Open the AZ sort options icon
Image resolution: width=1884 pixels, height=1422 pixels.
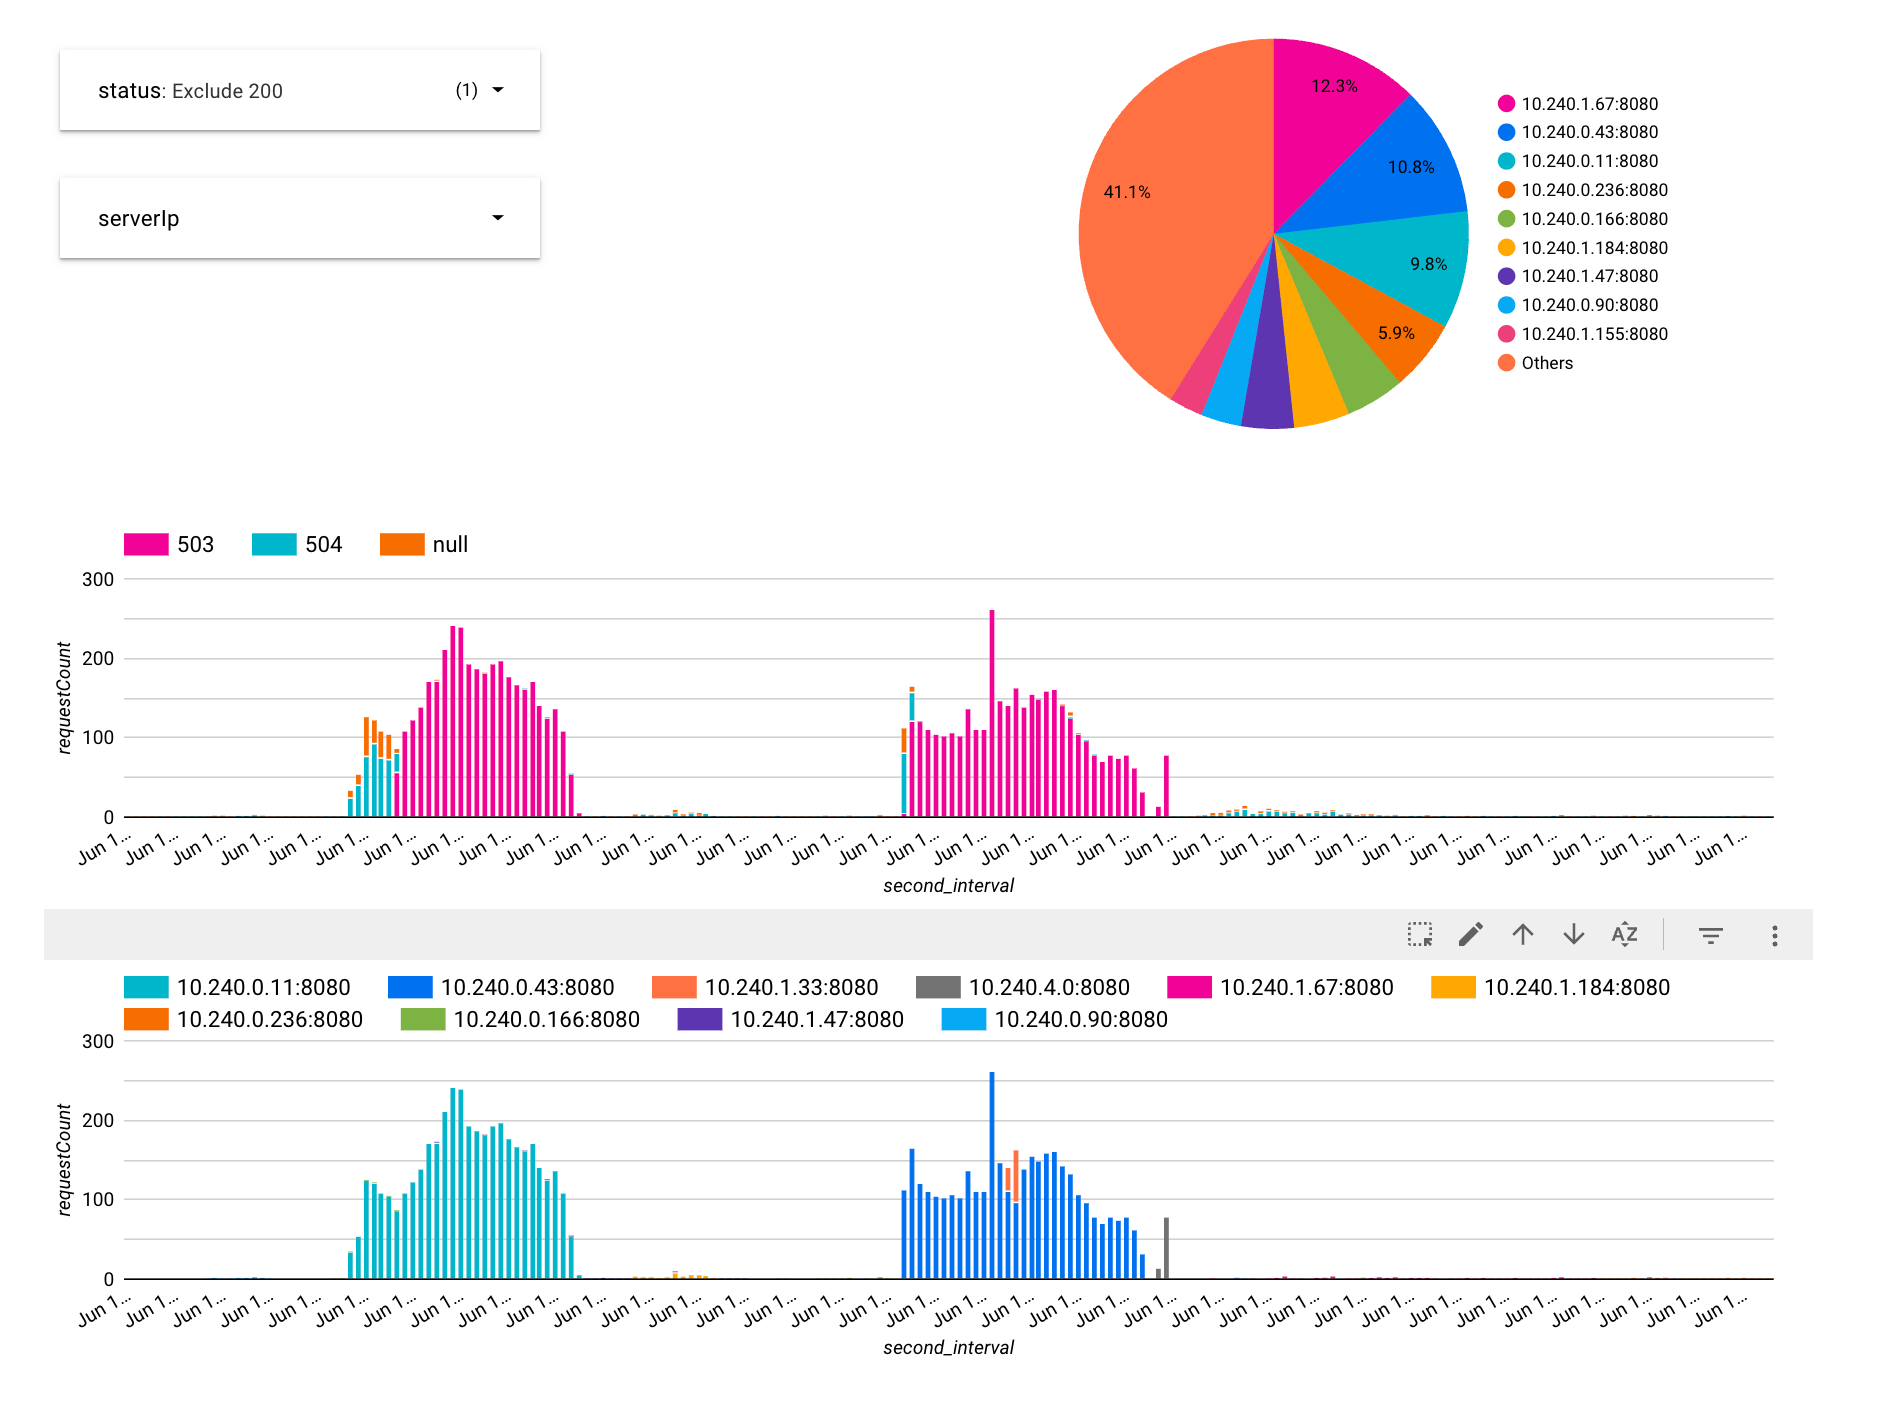pyautogui.click(x=1624, y=935)
